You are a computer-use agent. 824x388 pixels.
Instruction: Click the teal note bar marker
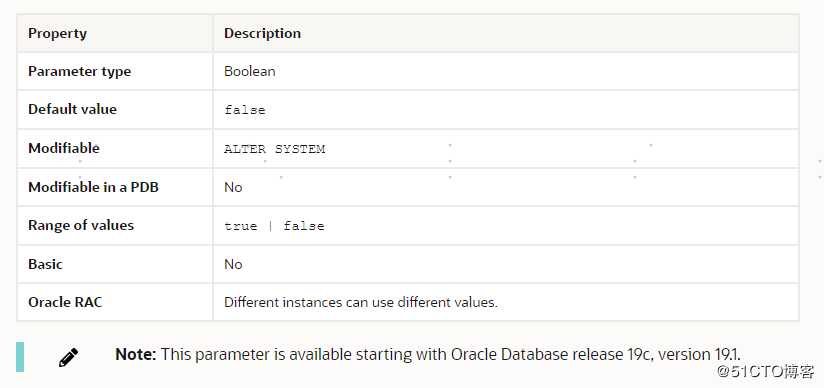[x=20, y=357]
